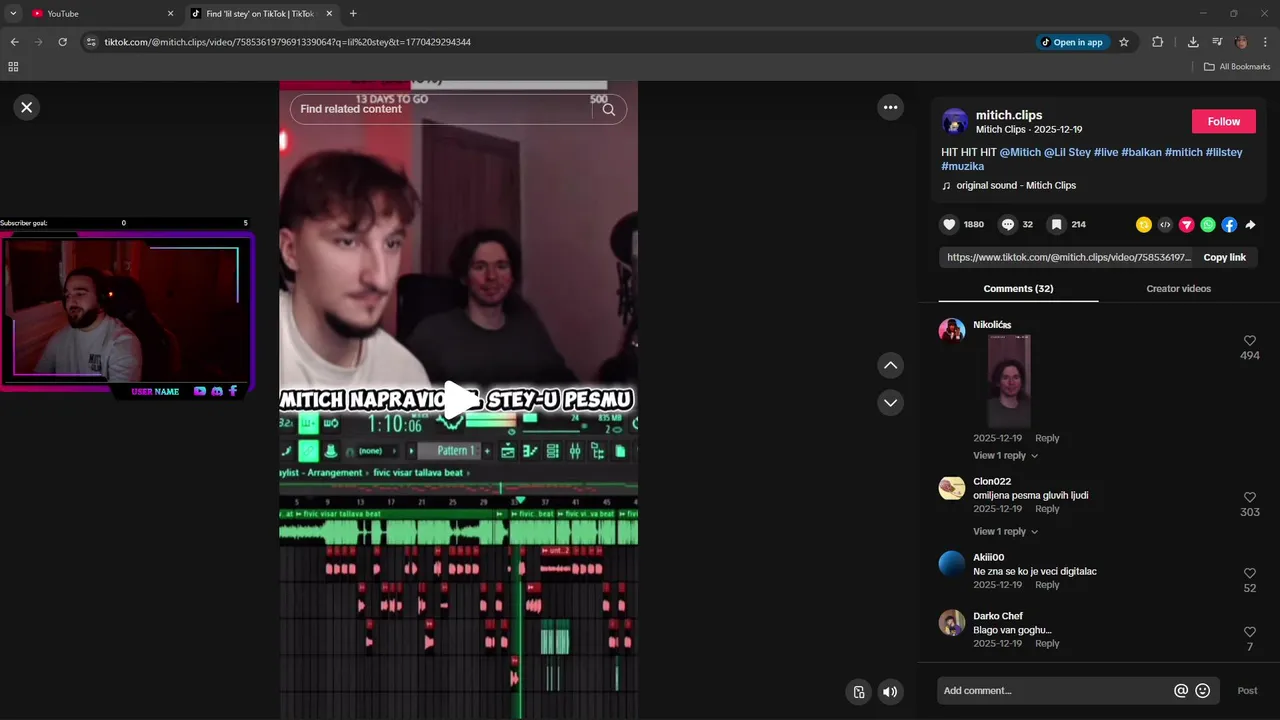This screenshot has height=720, width=1280.
Task: Open the Chrome profile avatar
Action: tap(1241, 42)
